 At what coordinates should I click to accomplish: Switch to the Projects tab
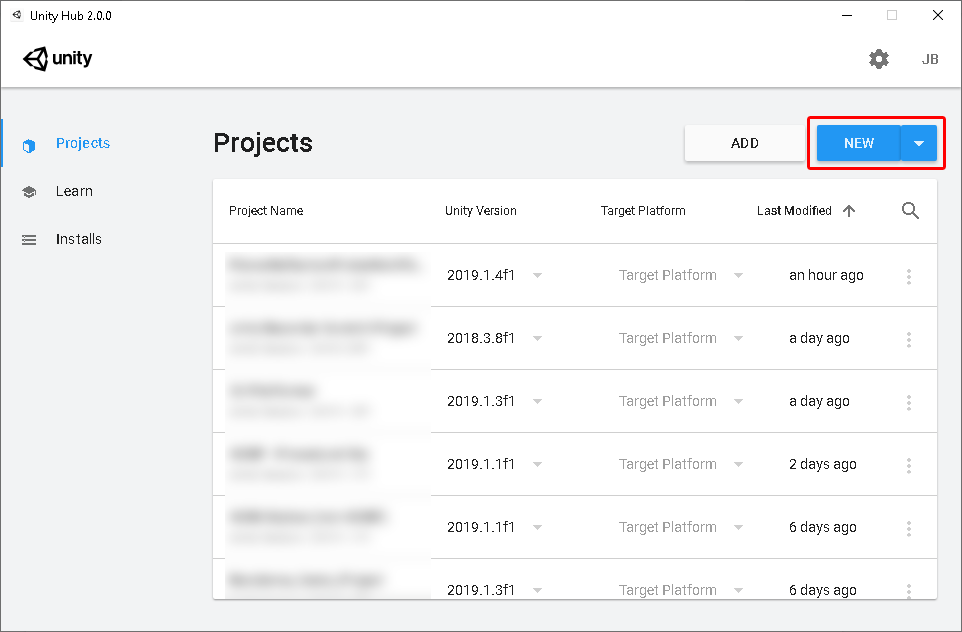(82, 143)
